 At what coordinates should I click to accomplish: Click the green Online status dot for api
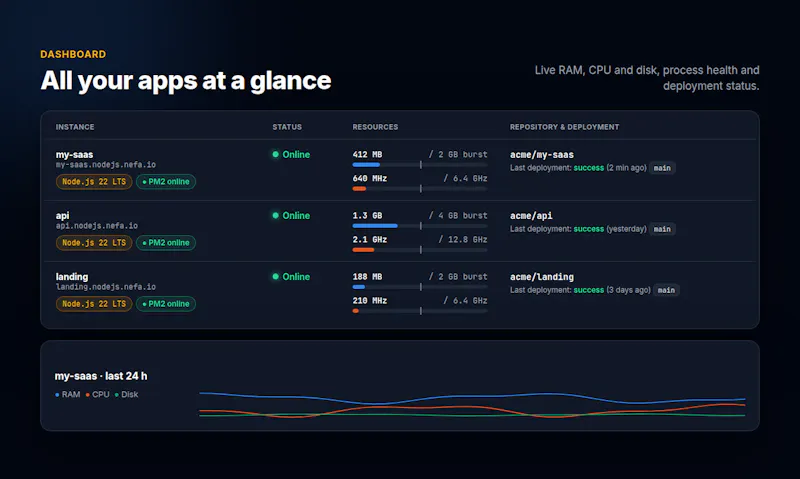[276, 215]
